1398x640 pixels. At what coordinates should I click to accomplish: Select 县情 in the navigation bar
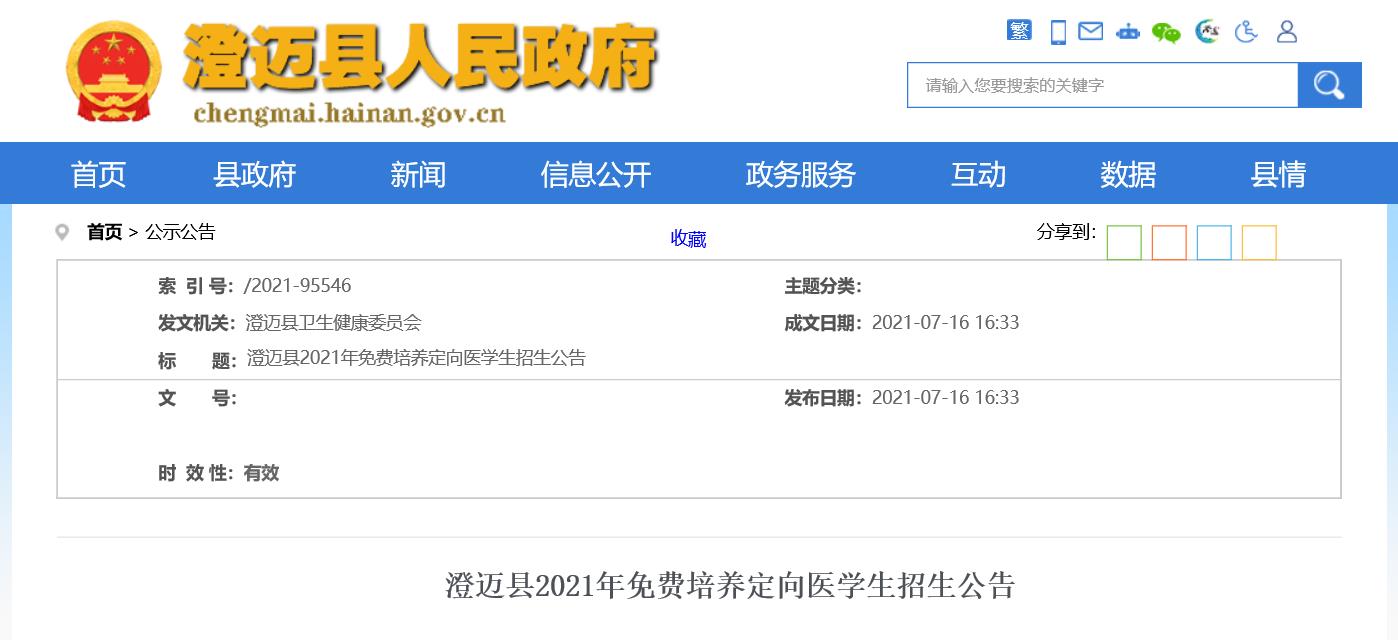coord(1278,174)
